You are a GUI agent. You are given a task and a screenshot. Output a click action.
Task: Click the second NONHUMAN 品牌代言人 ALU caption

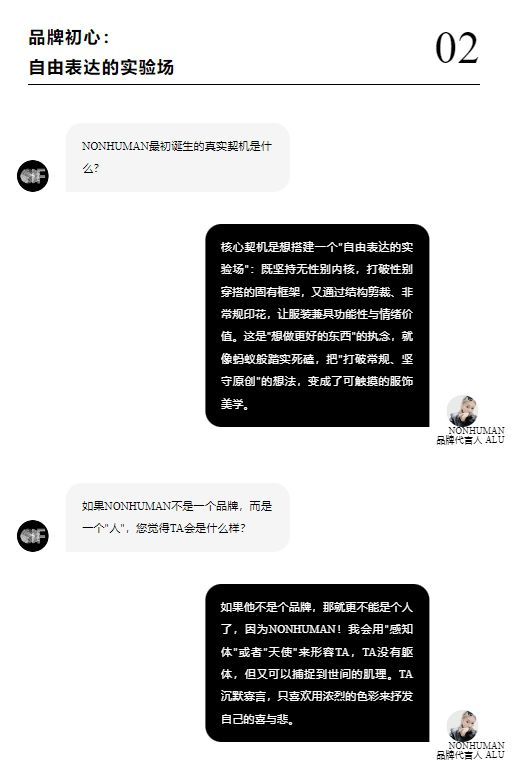(471, 750)
